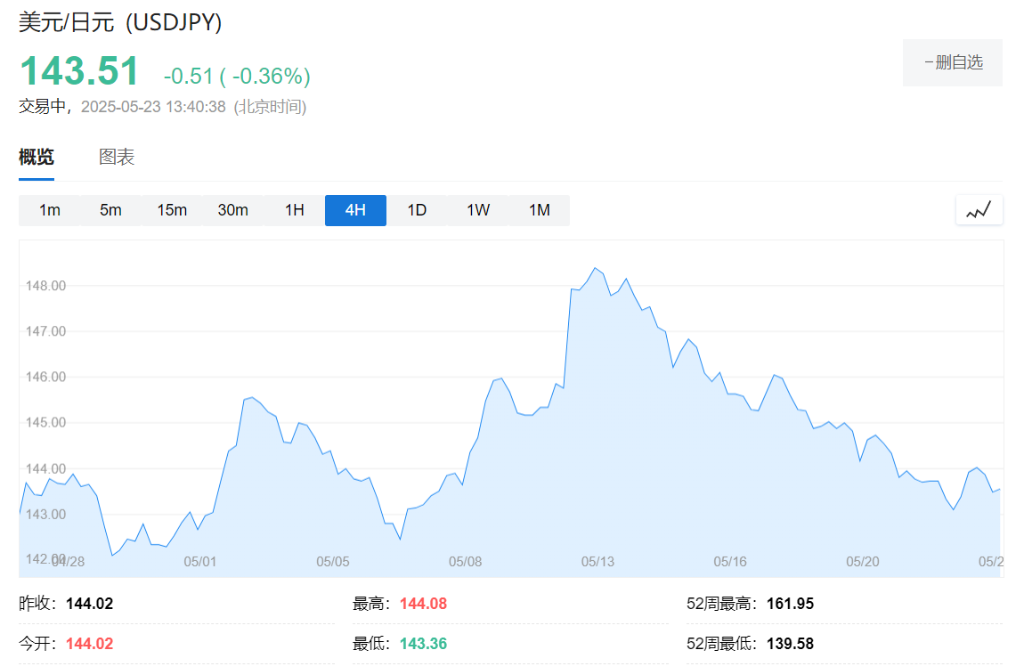Select the 1m chart interval

(x=49, y=210)
